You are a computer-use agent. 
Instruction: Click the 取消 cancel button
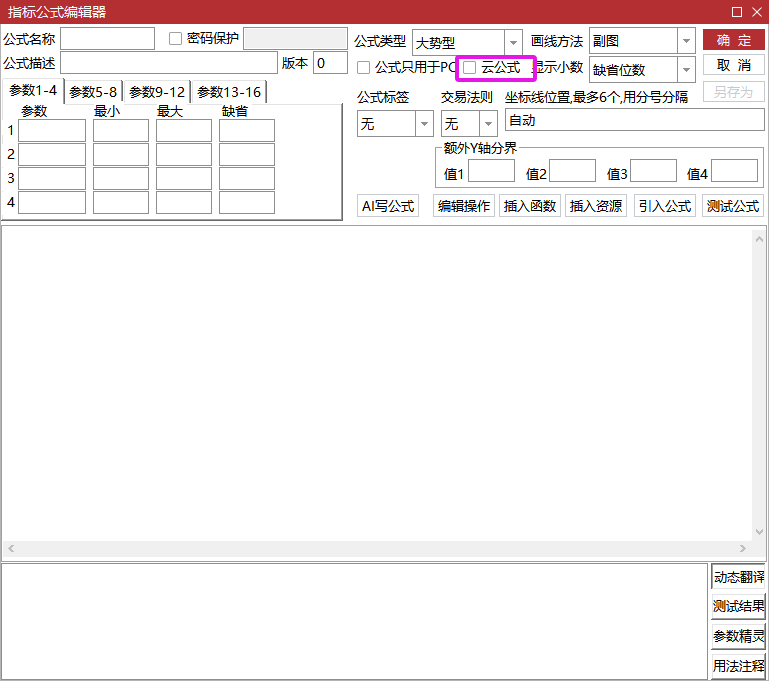coord(733,66)
